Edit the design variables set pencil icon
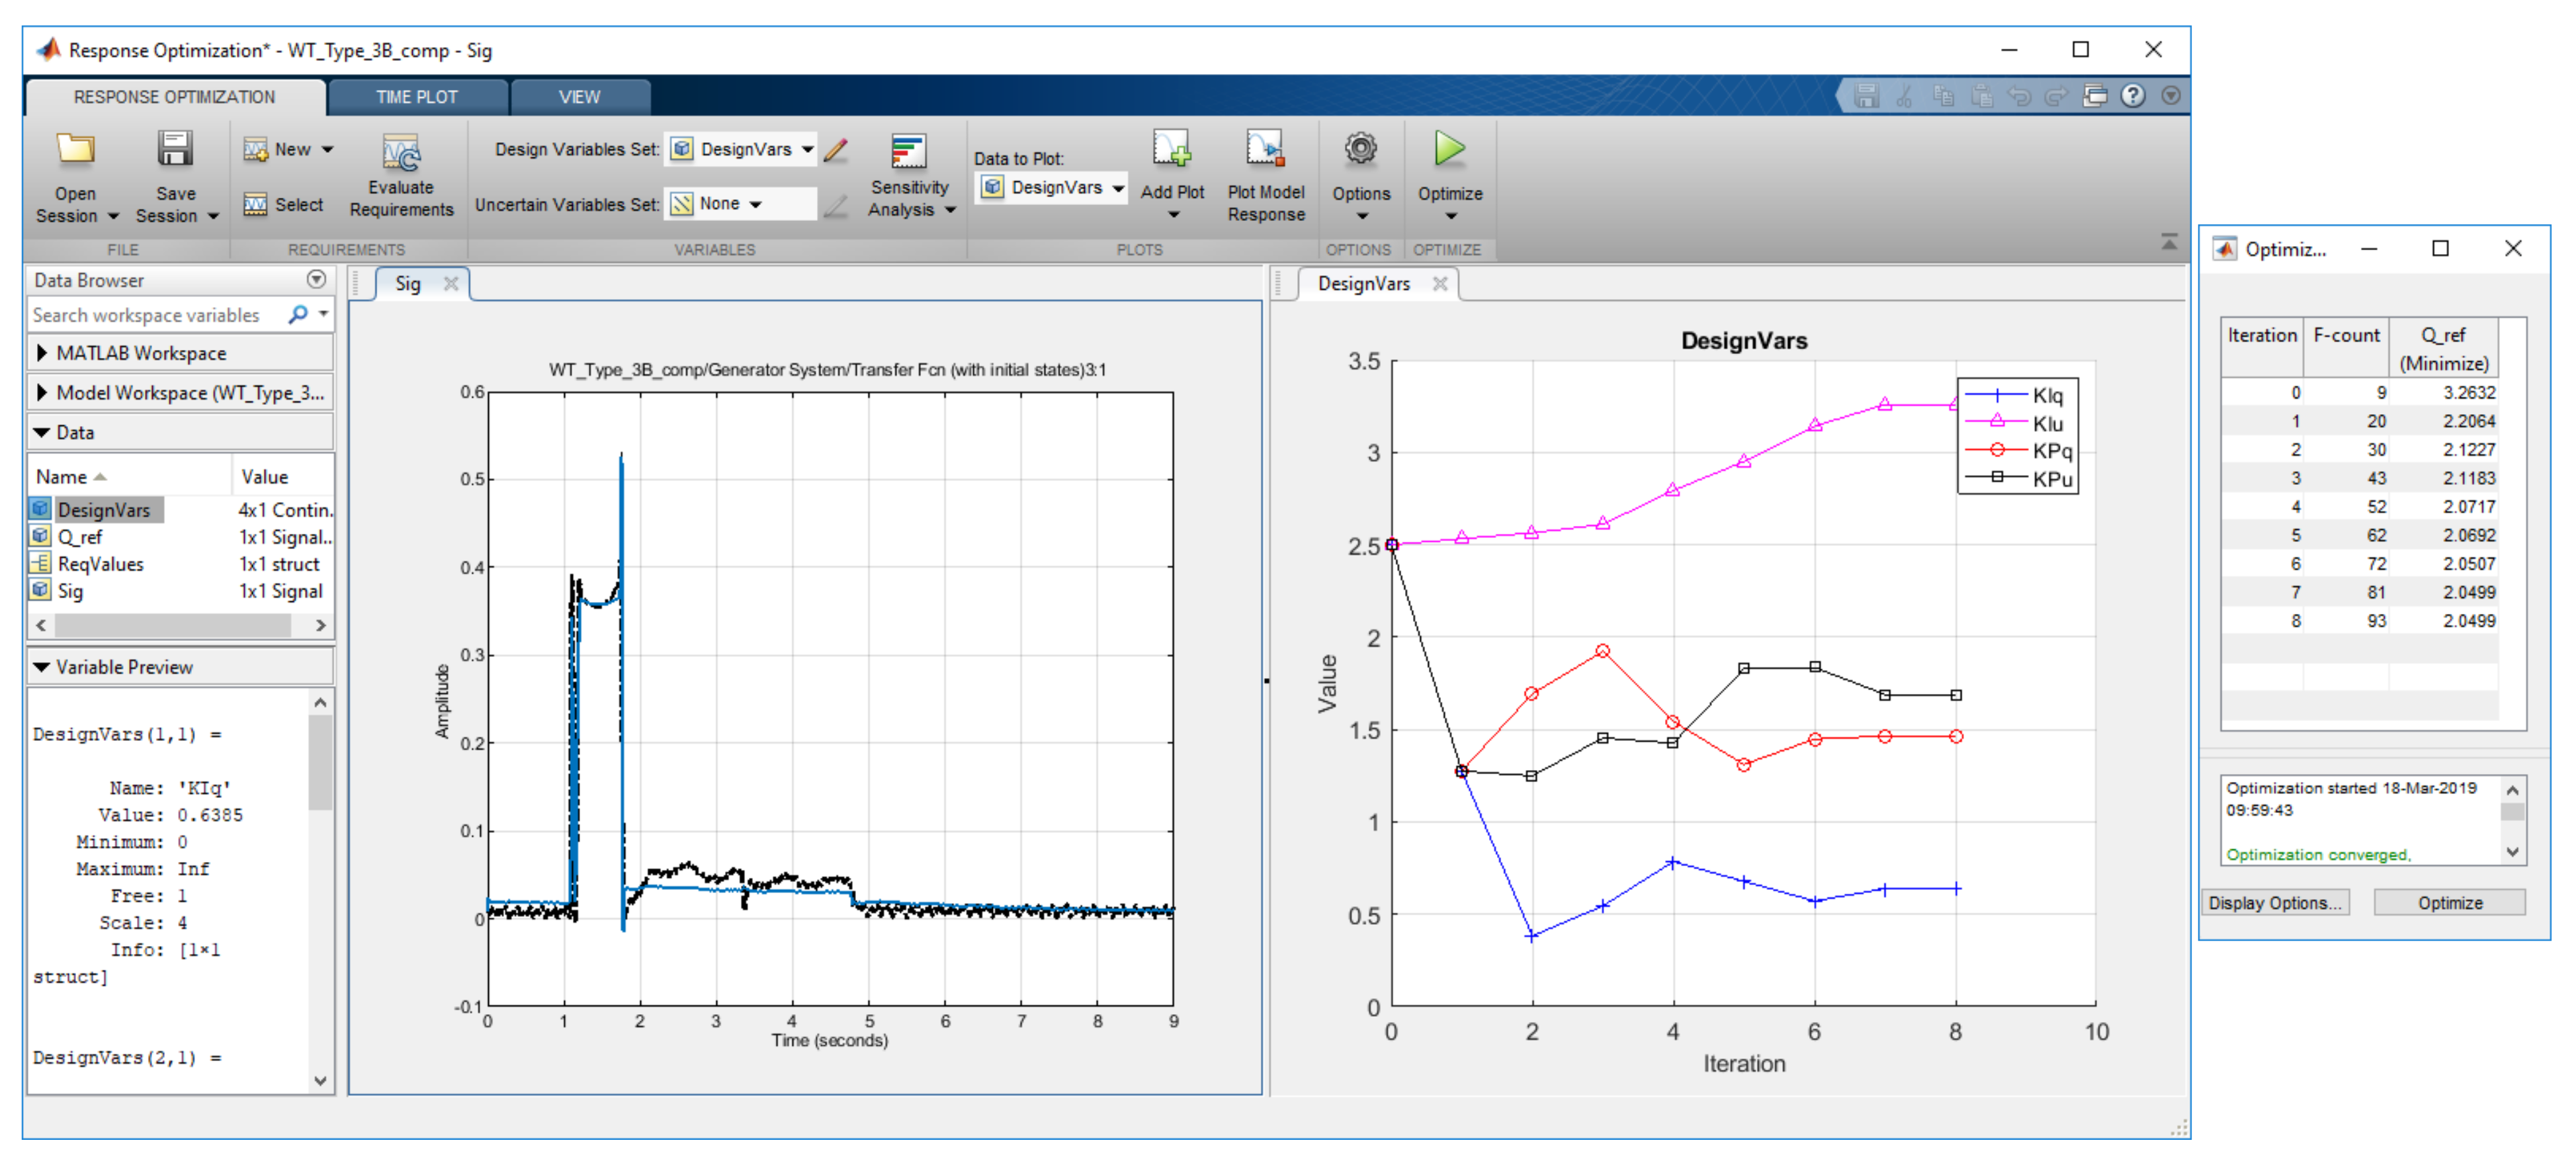This screenshot has height=1165, width=2576. [836, 150]
